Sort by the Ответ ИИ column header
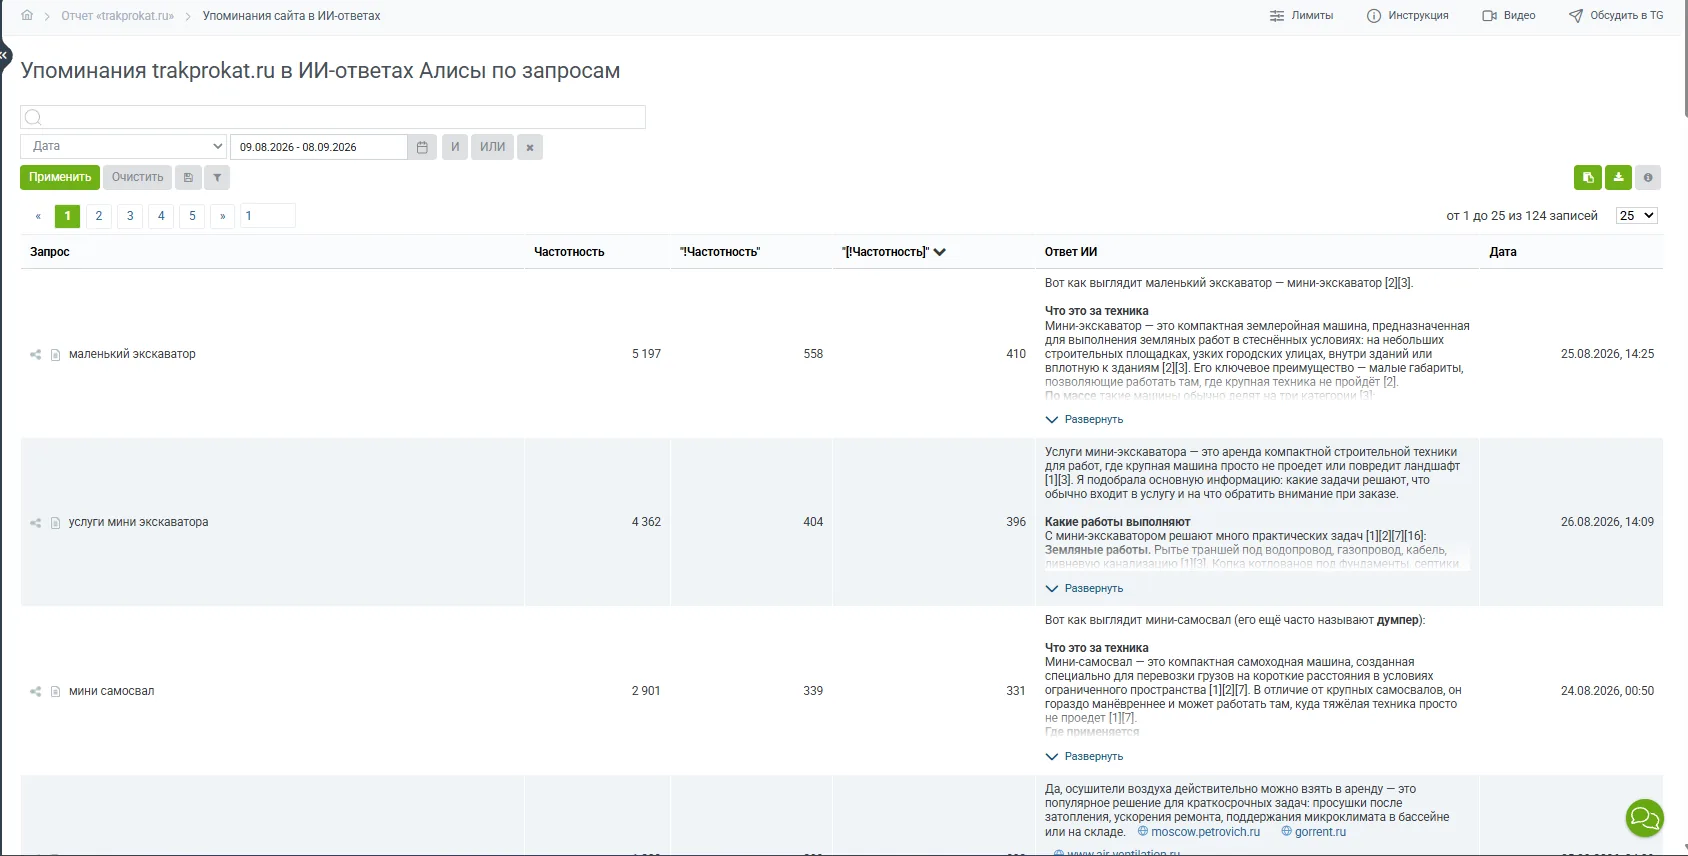The height and width of the screenshot is (856, 1688). tap(1071, 252)
